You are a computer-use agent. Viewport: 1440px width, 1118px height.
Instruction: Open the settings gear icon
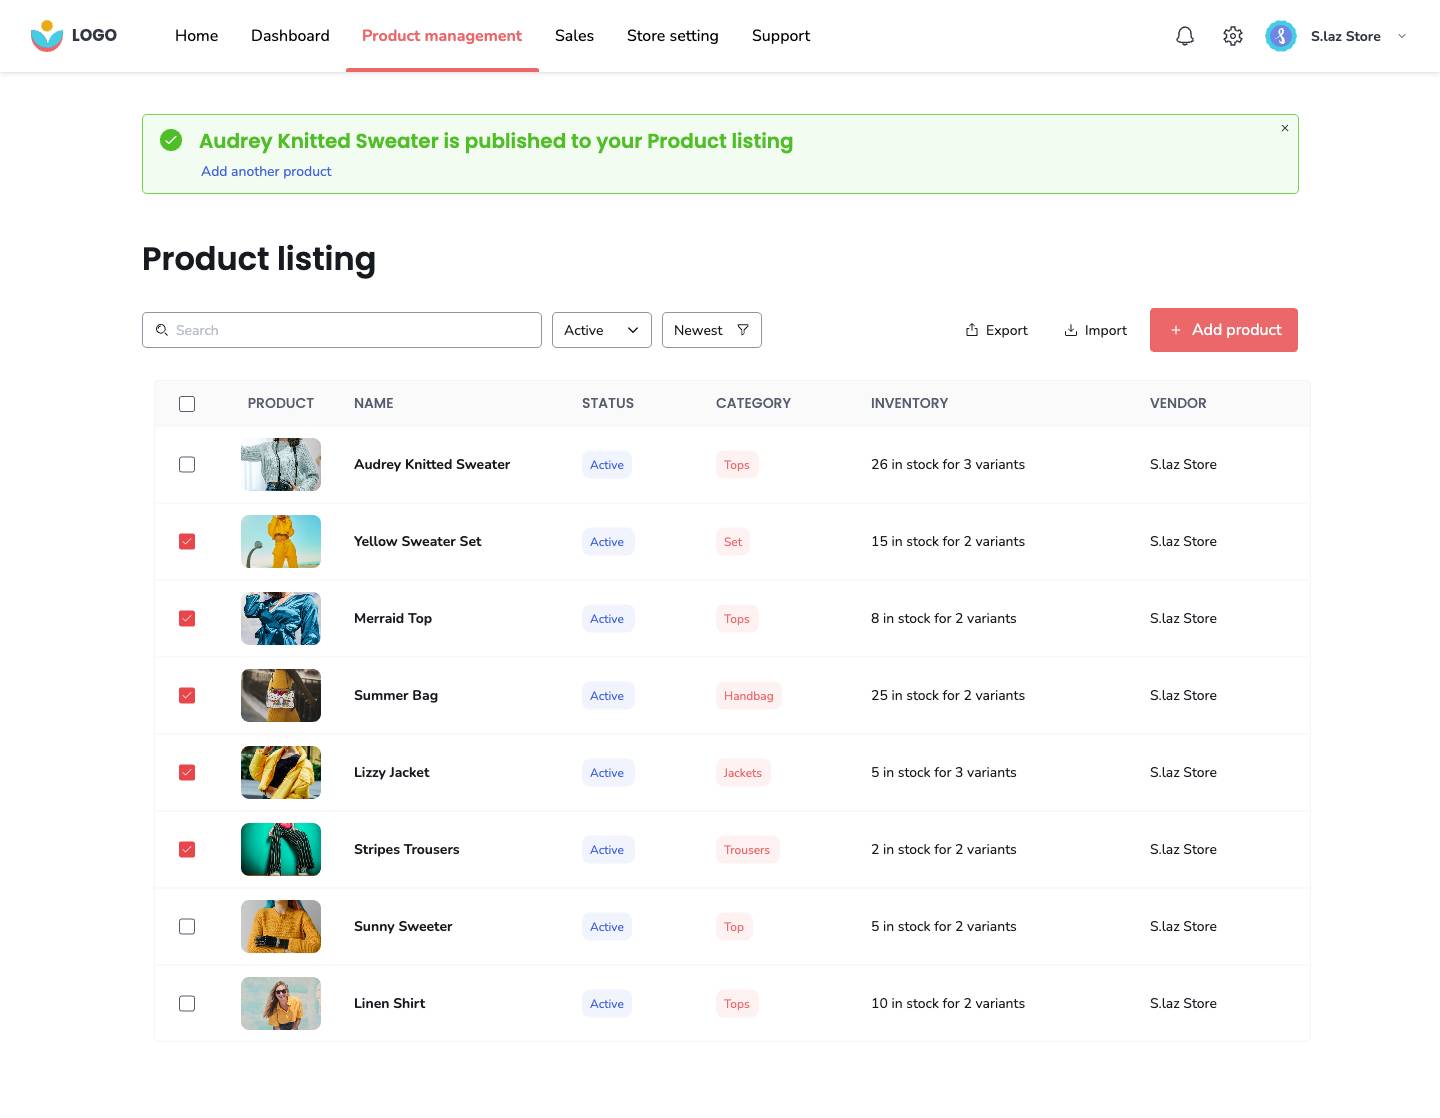1233,36
